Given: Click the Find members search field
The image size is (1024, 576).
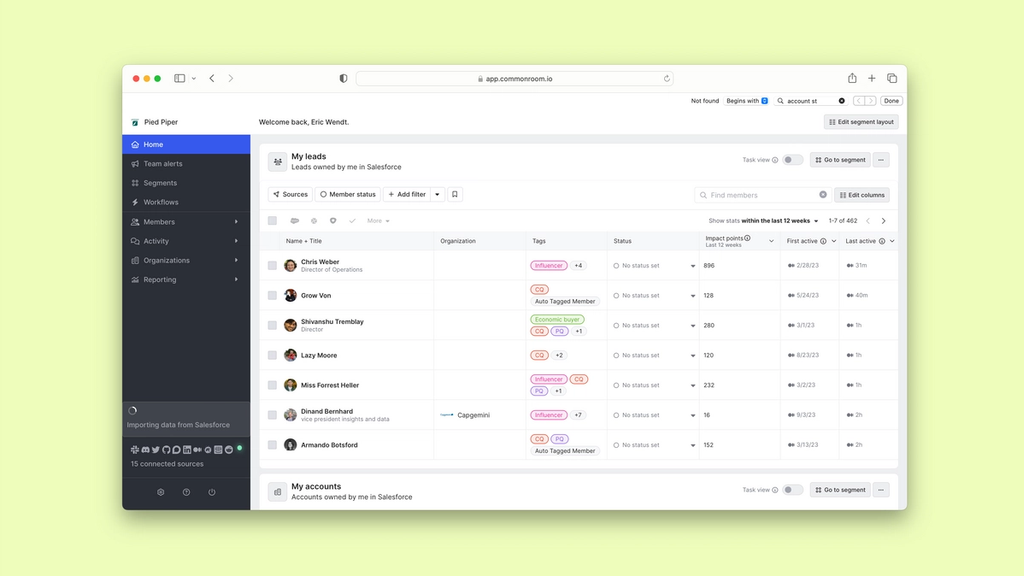Looking at the screenshot, I should pyautogui.click(x=762, y=195).
